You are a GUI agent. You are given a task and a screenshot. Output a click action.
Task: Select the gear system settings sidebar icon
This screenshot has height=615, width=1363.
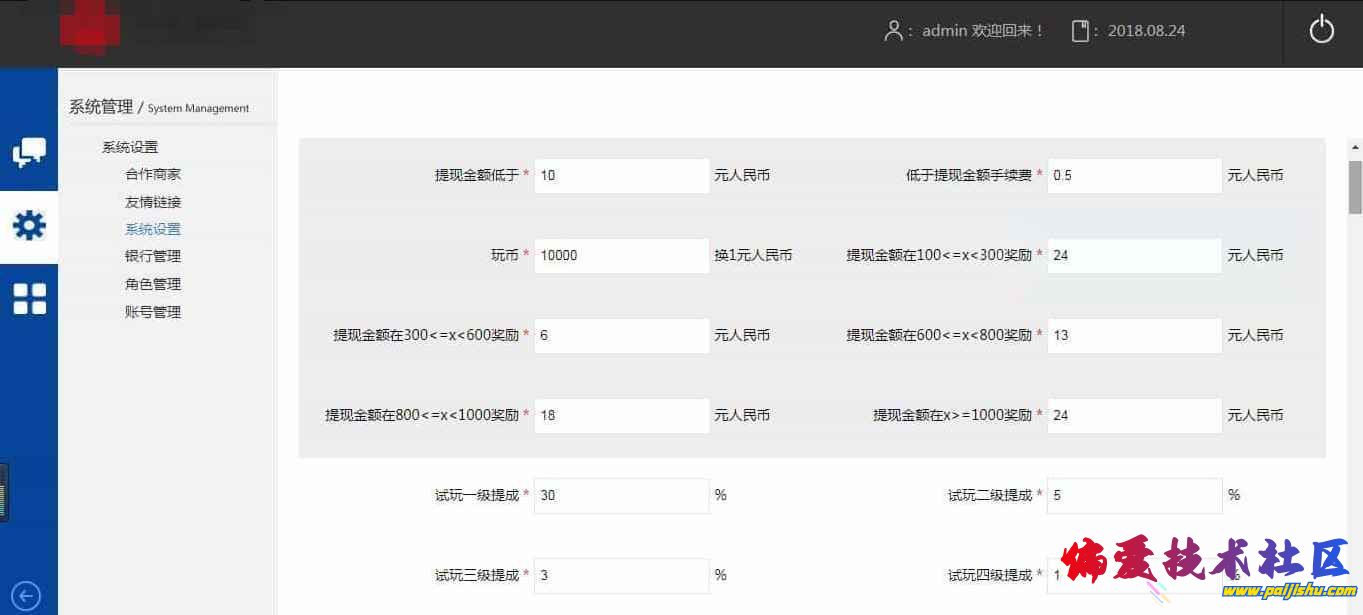pyautogui.click(x=29, y=226)
